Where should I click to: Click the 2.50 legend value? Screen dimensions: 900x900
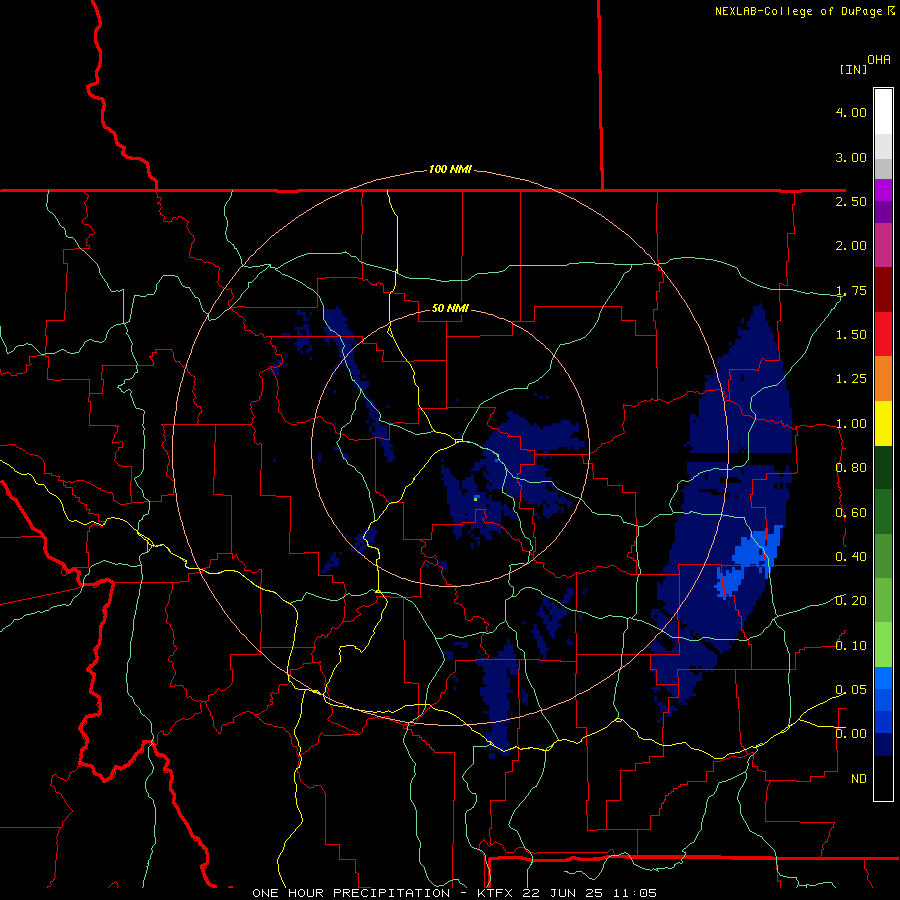(851, 201)
